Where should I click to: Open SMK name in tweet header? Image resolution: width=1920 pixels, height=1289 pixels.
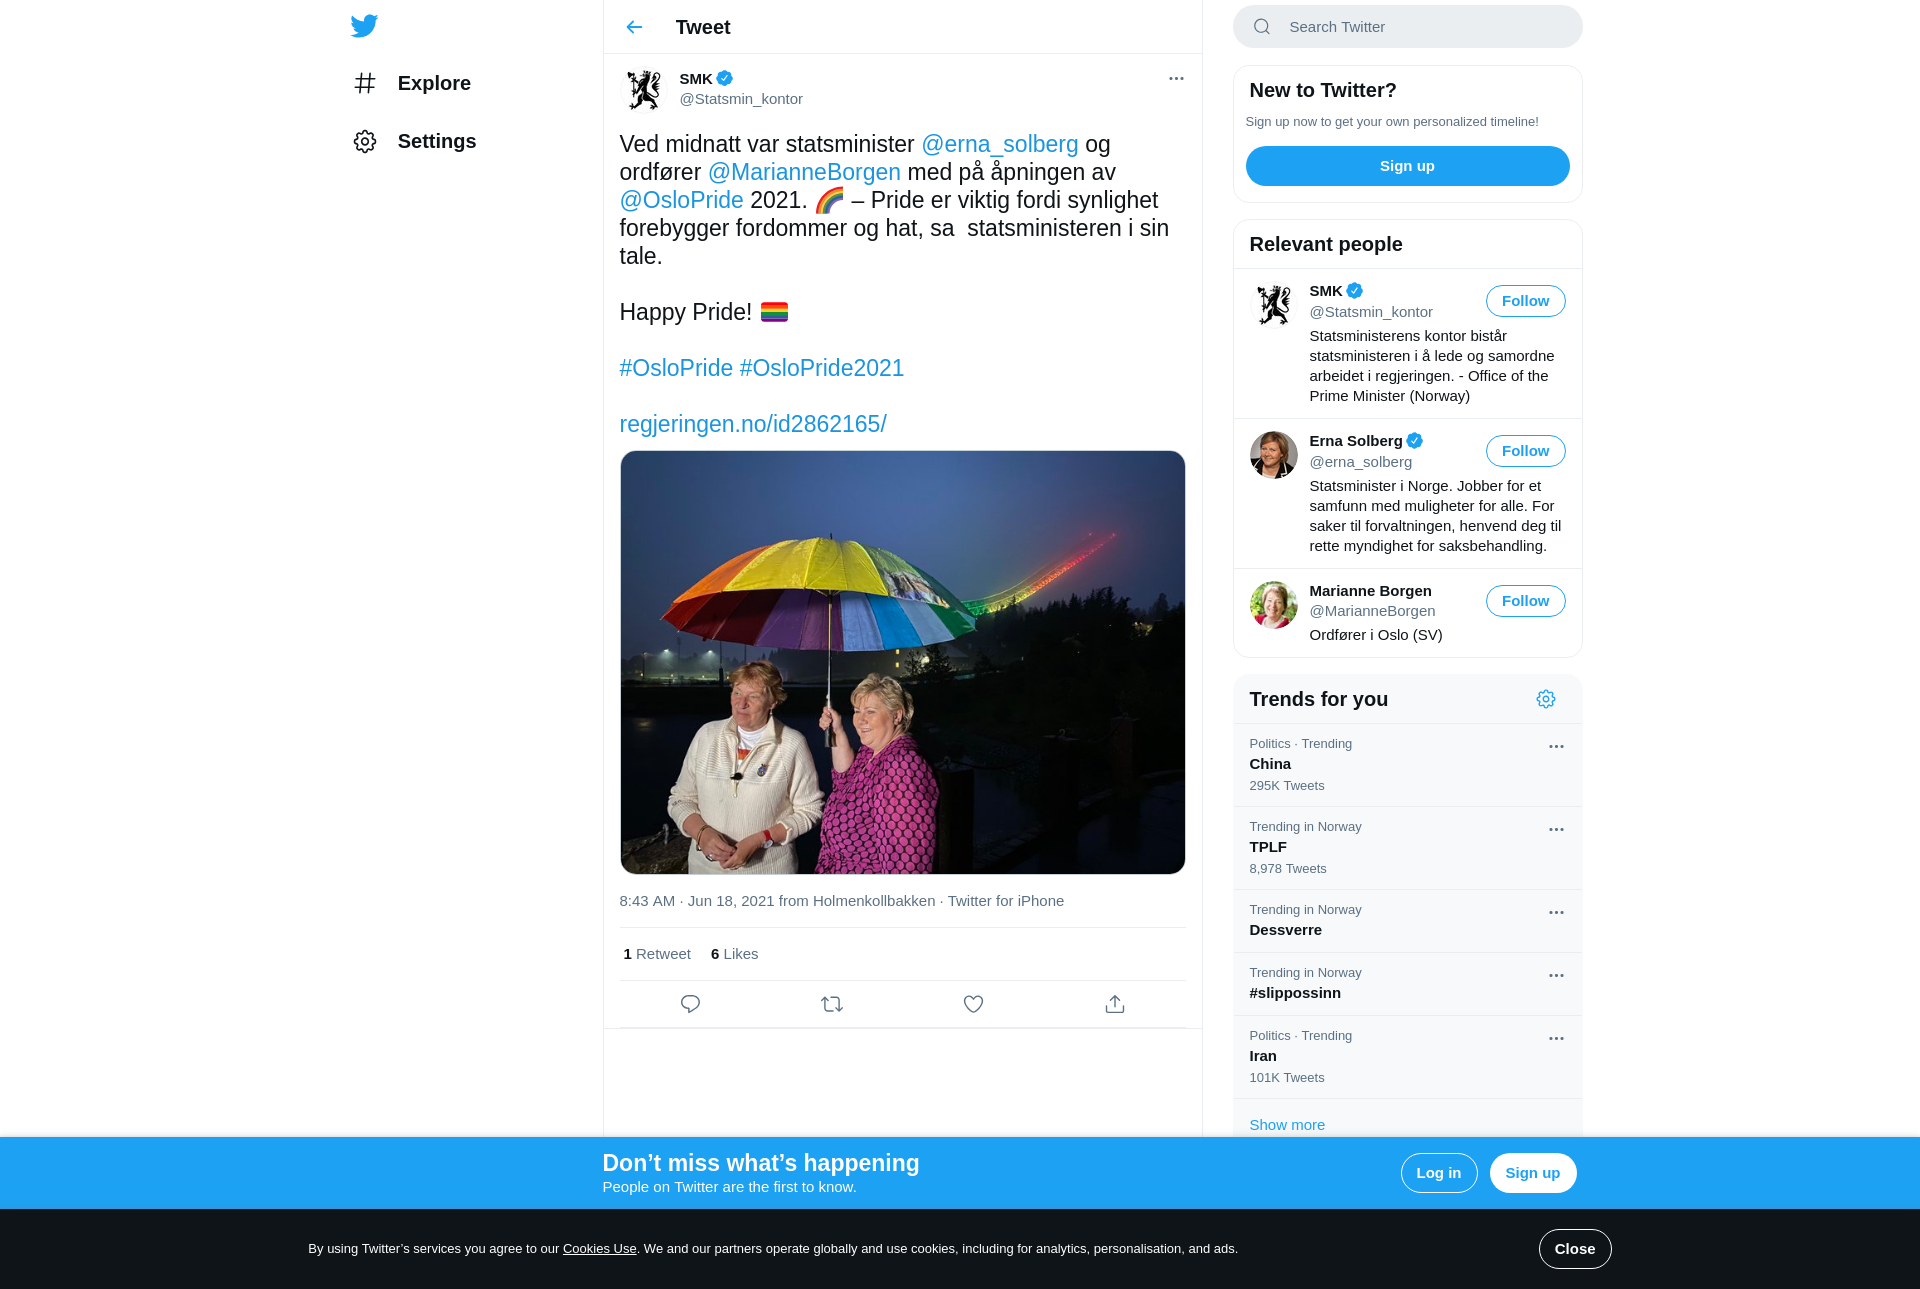[696, 79]
